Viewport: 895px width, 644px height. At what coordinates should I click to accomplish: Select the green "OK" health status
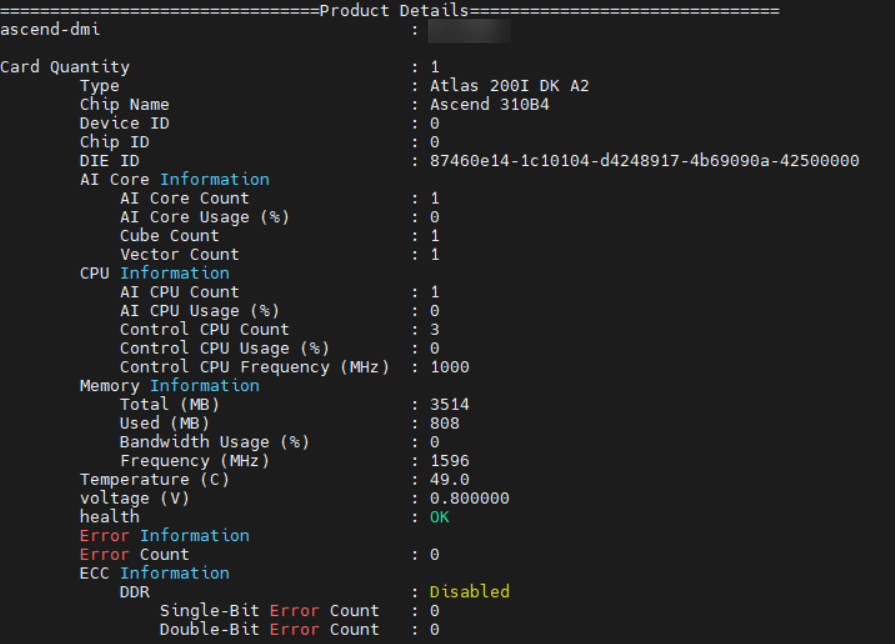[440, 517]
